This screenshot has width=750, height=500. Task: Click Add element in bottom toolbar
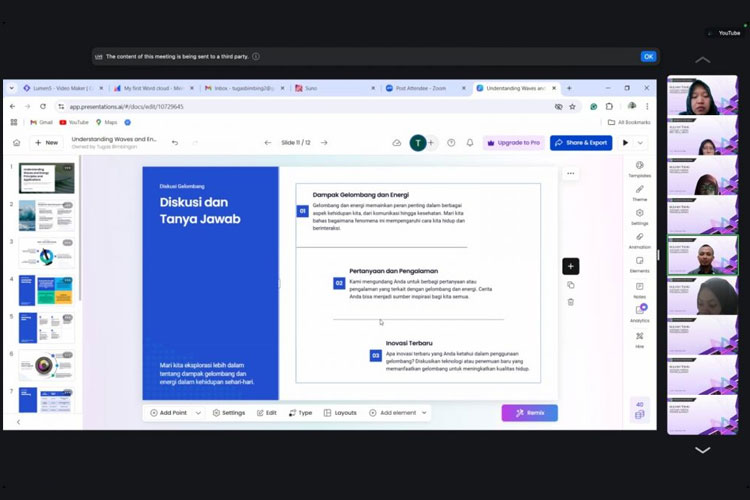[393, 413]
